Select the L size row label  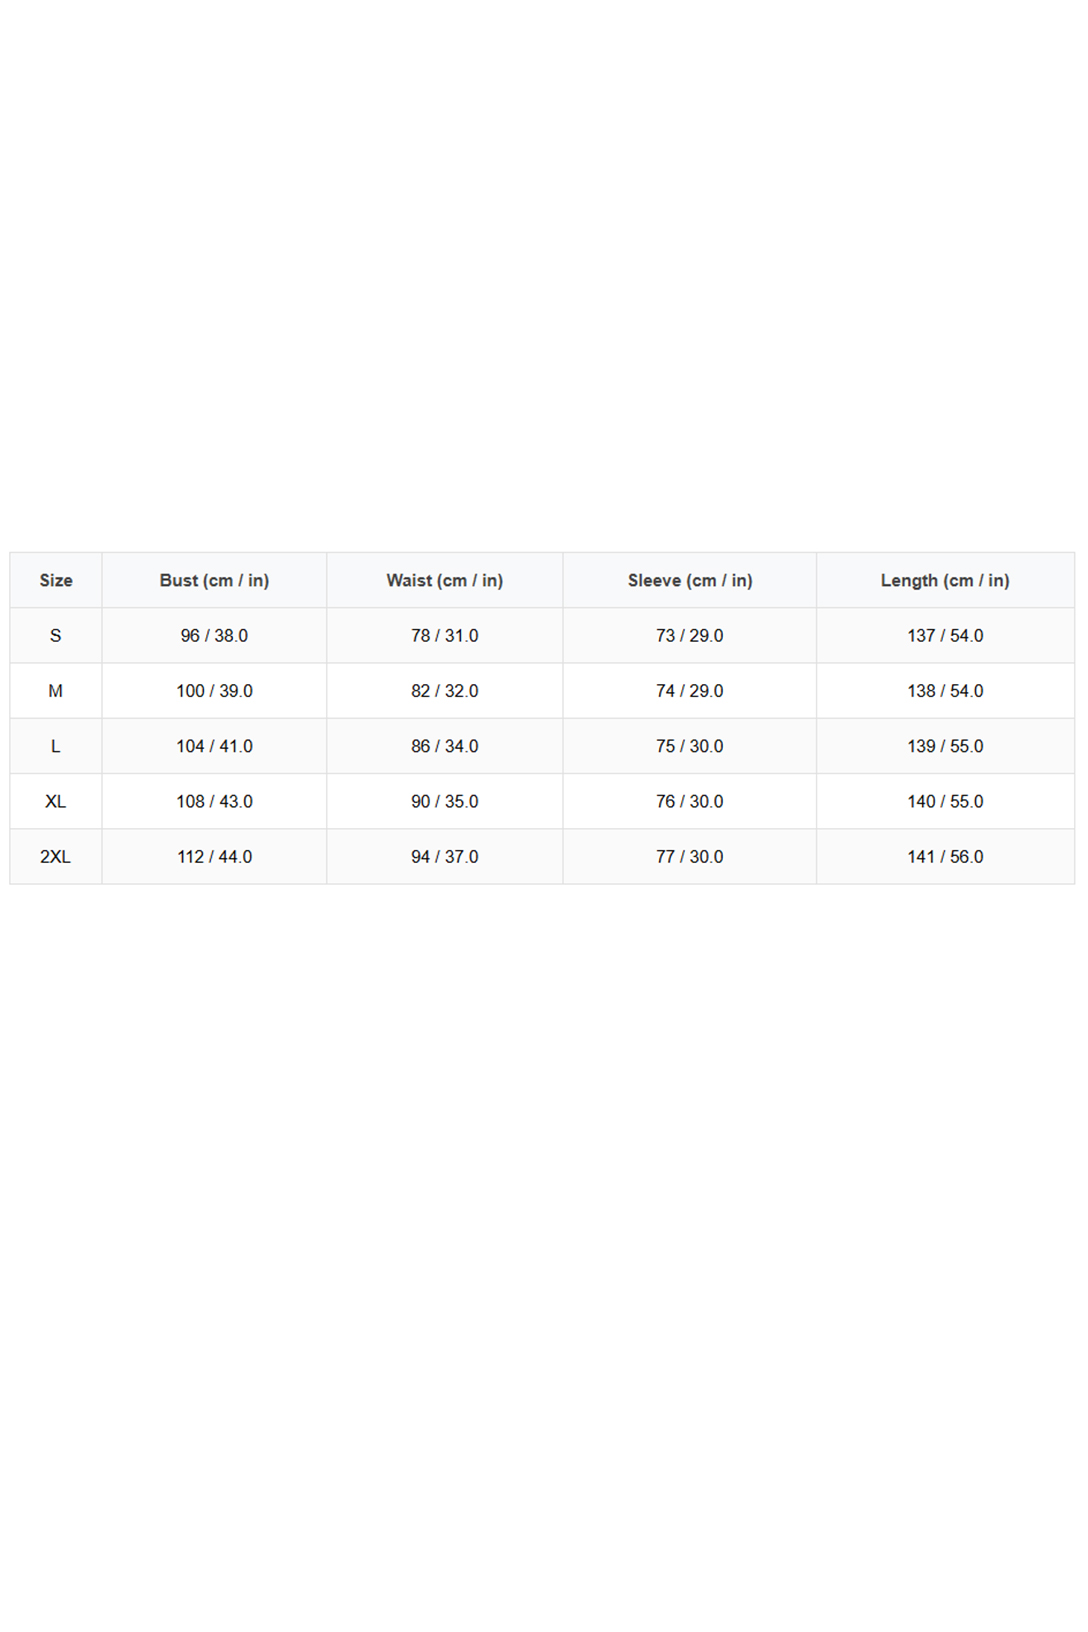(56, 746)
